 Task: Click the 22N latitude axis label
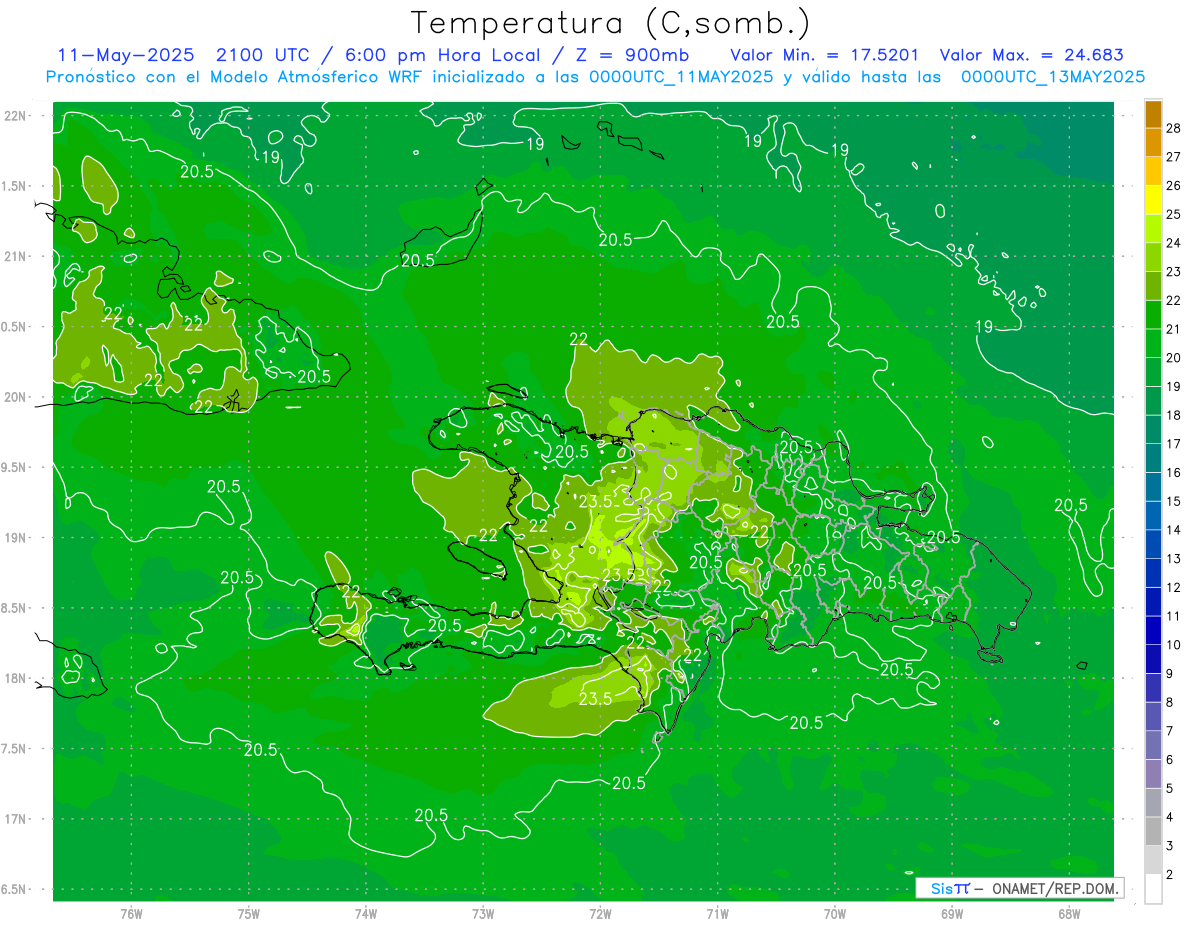point(15,116)
